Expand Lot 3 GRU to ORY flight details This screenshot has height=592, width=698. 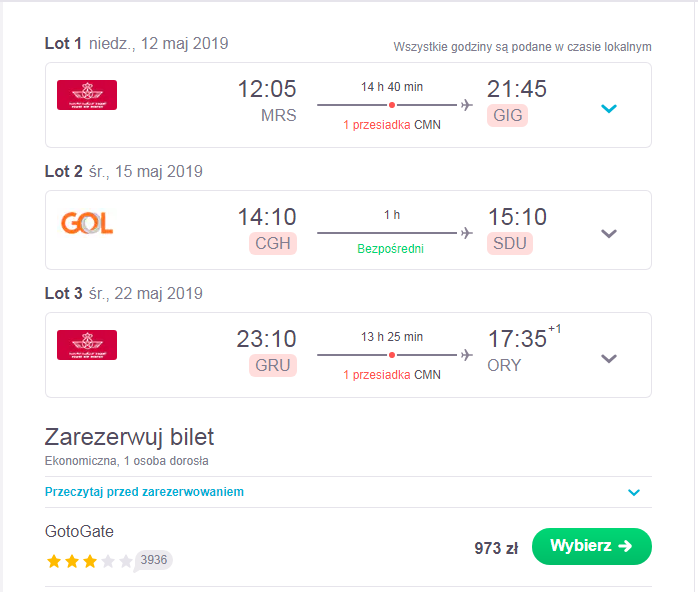(609, 359)
